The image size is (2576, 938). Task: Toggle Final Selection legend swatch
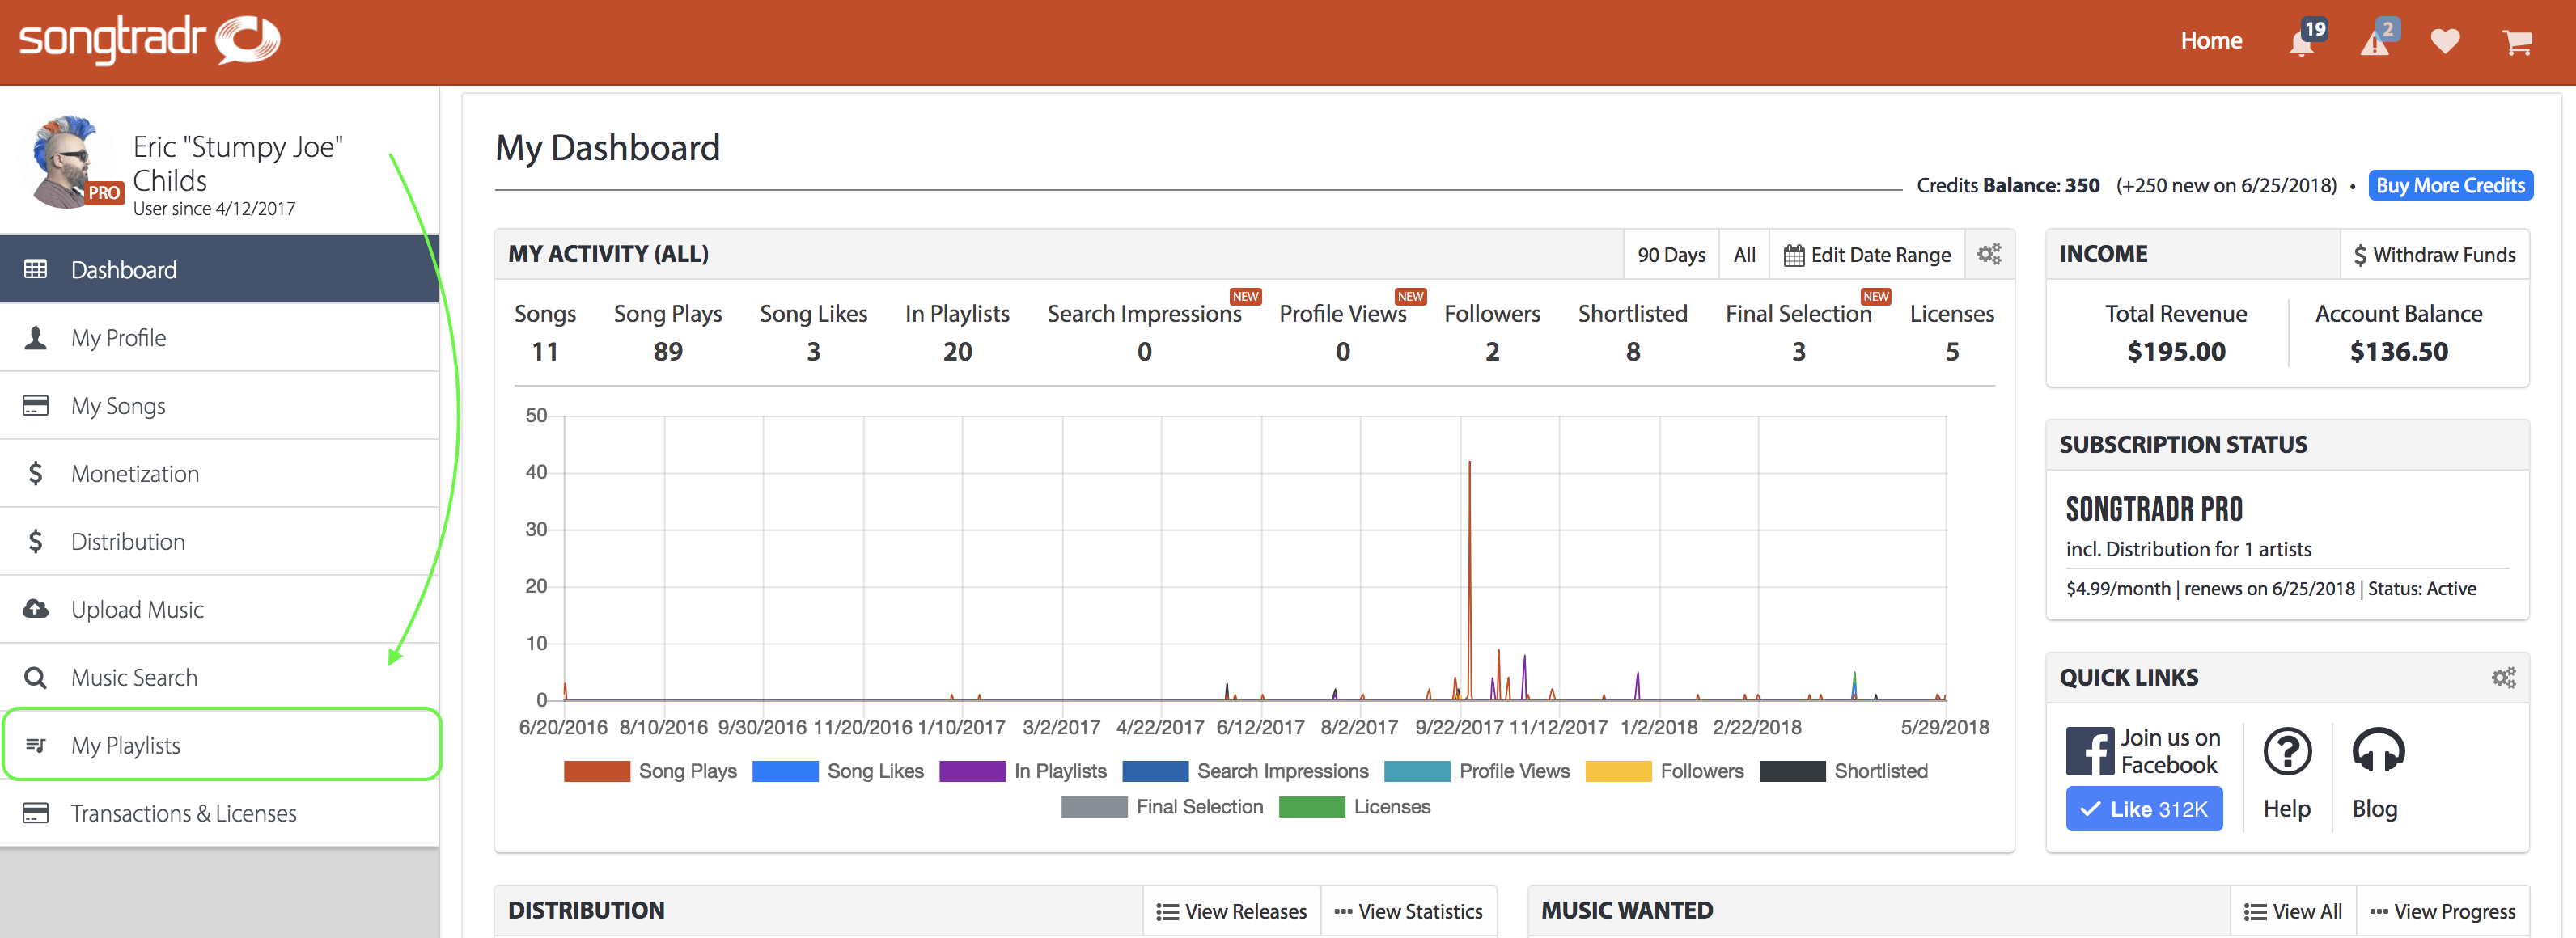pyautogui.click(x=1094, y=807)
